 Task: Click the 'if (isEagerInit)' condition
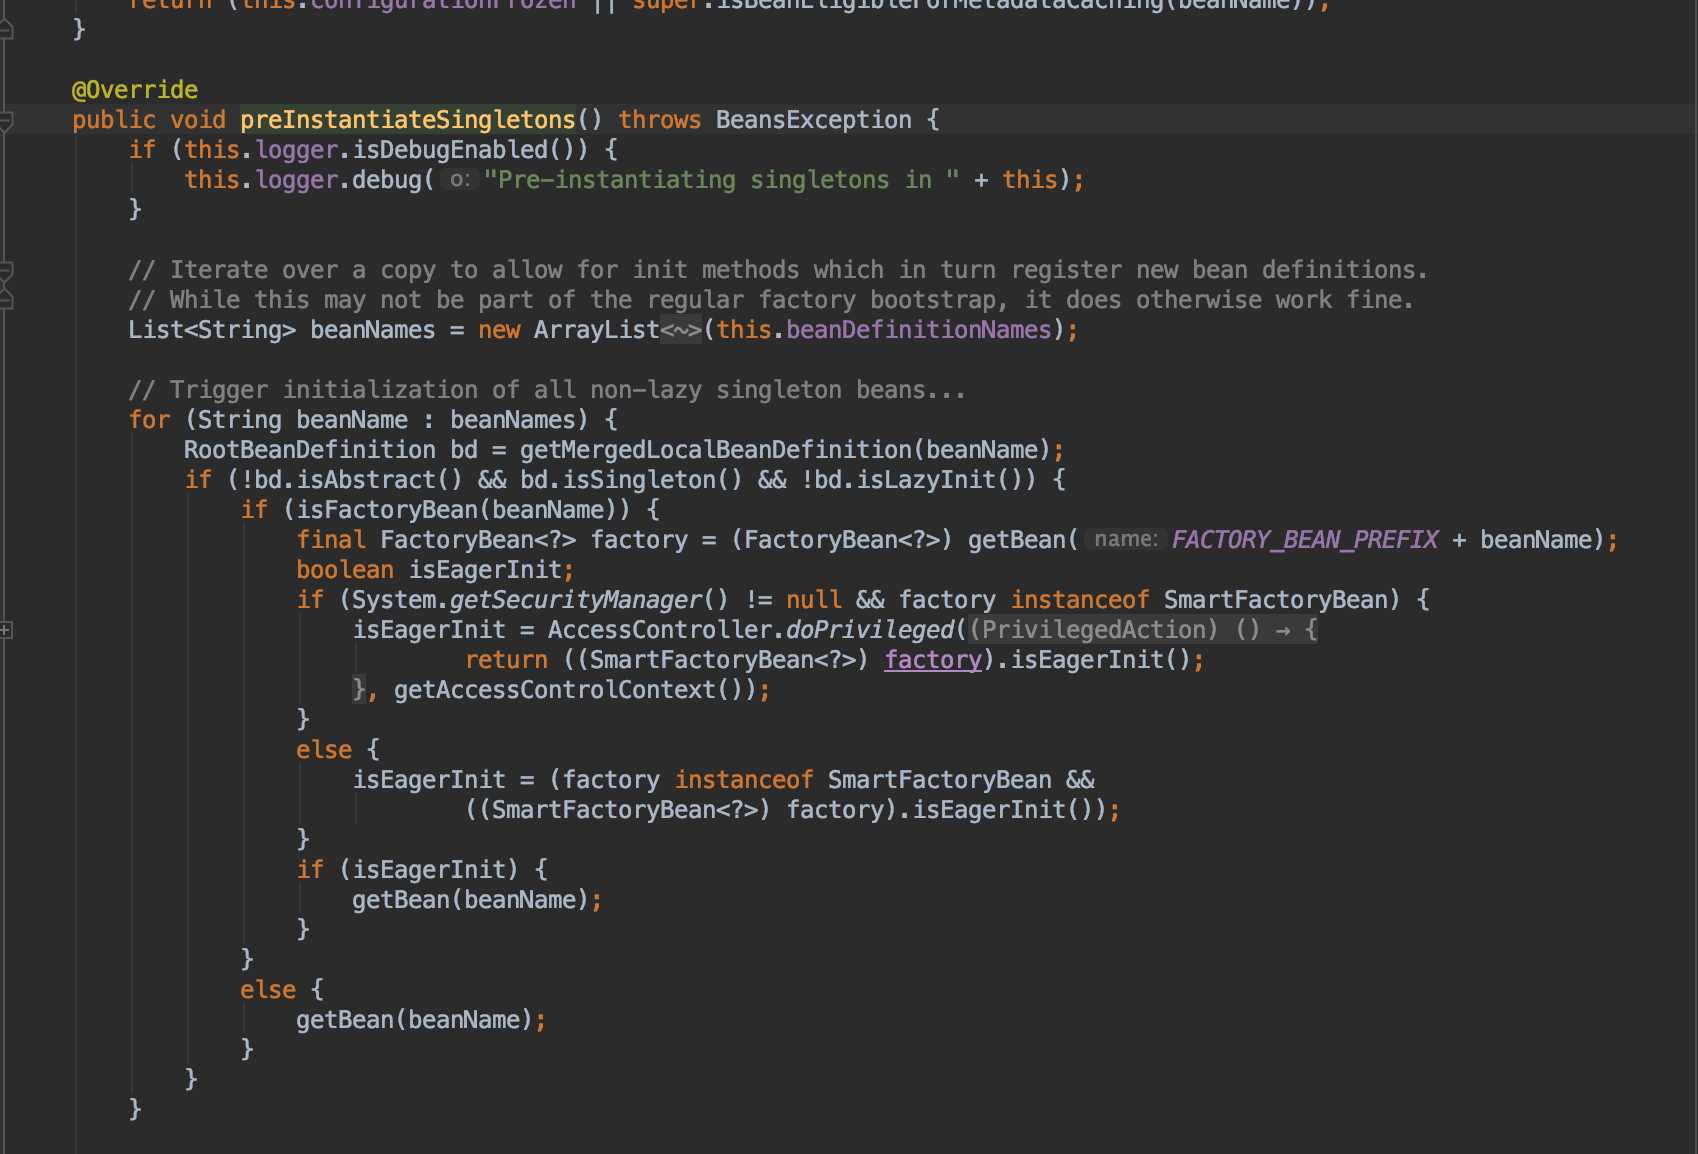(x=408, y=870)
